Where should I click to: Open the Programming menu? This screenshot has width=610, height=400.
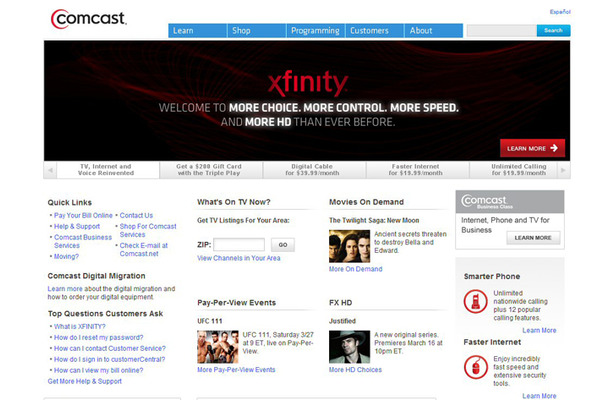tap(316, 31)
